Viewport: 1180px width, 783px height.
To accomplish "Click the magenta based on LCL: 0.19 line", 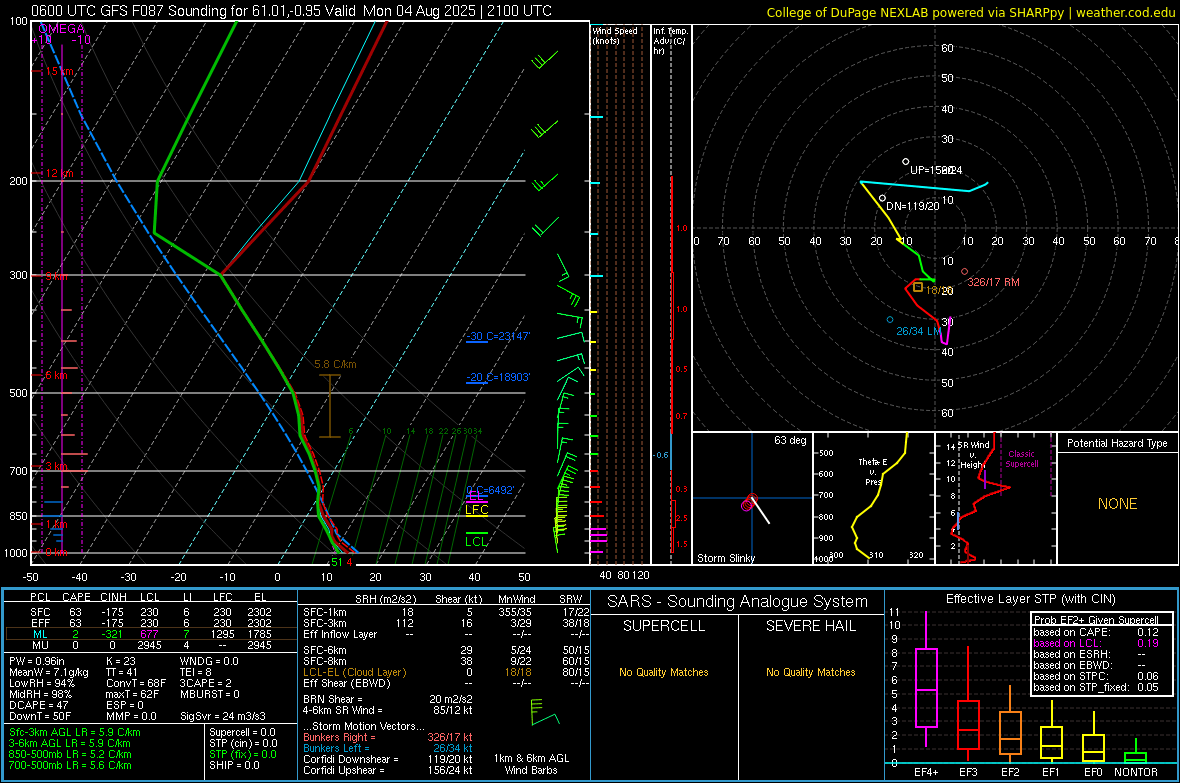I will click(x=1096, y=643).
